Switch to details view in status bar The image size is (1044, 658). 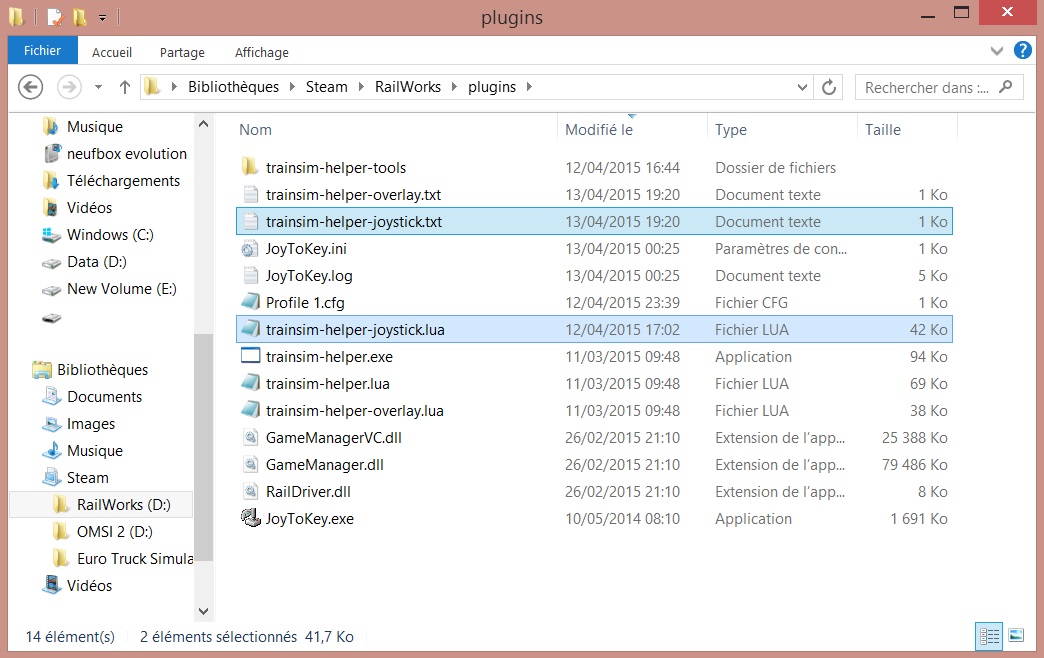[x=989, y=637]
